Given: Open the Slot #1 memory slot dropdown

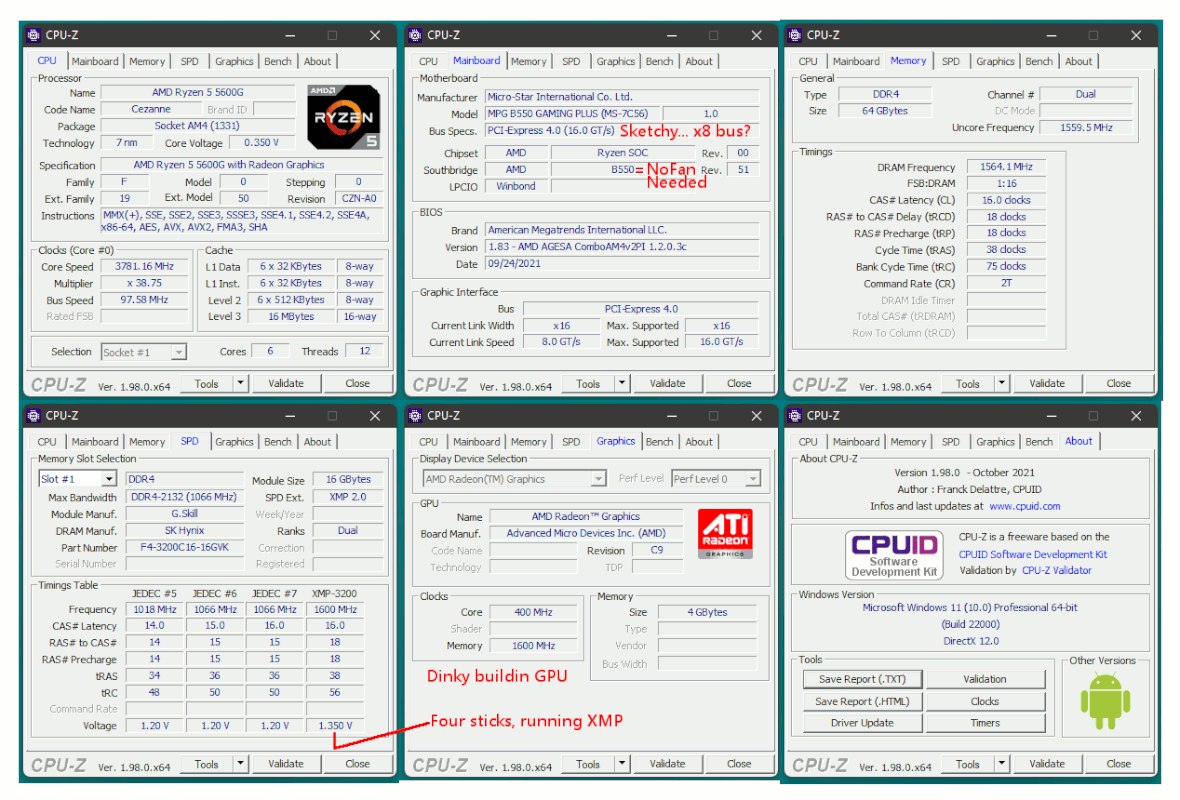Looking at the screenshot, I should (x=109, y=479).
